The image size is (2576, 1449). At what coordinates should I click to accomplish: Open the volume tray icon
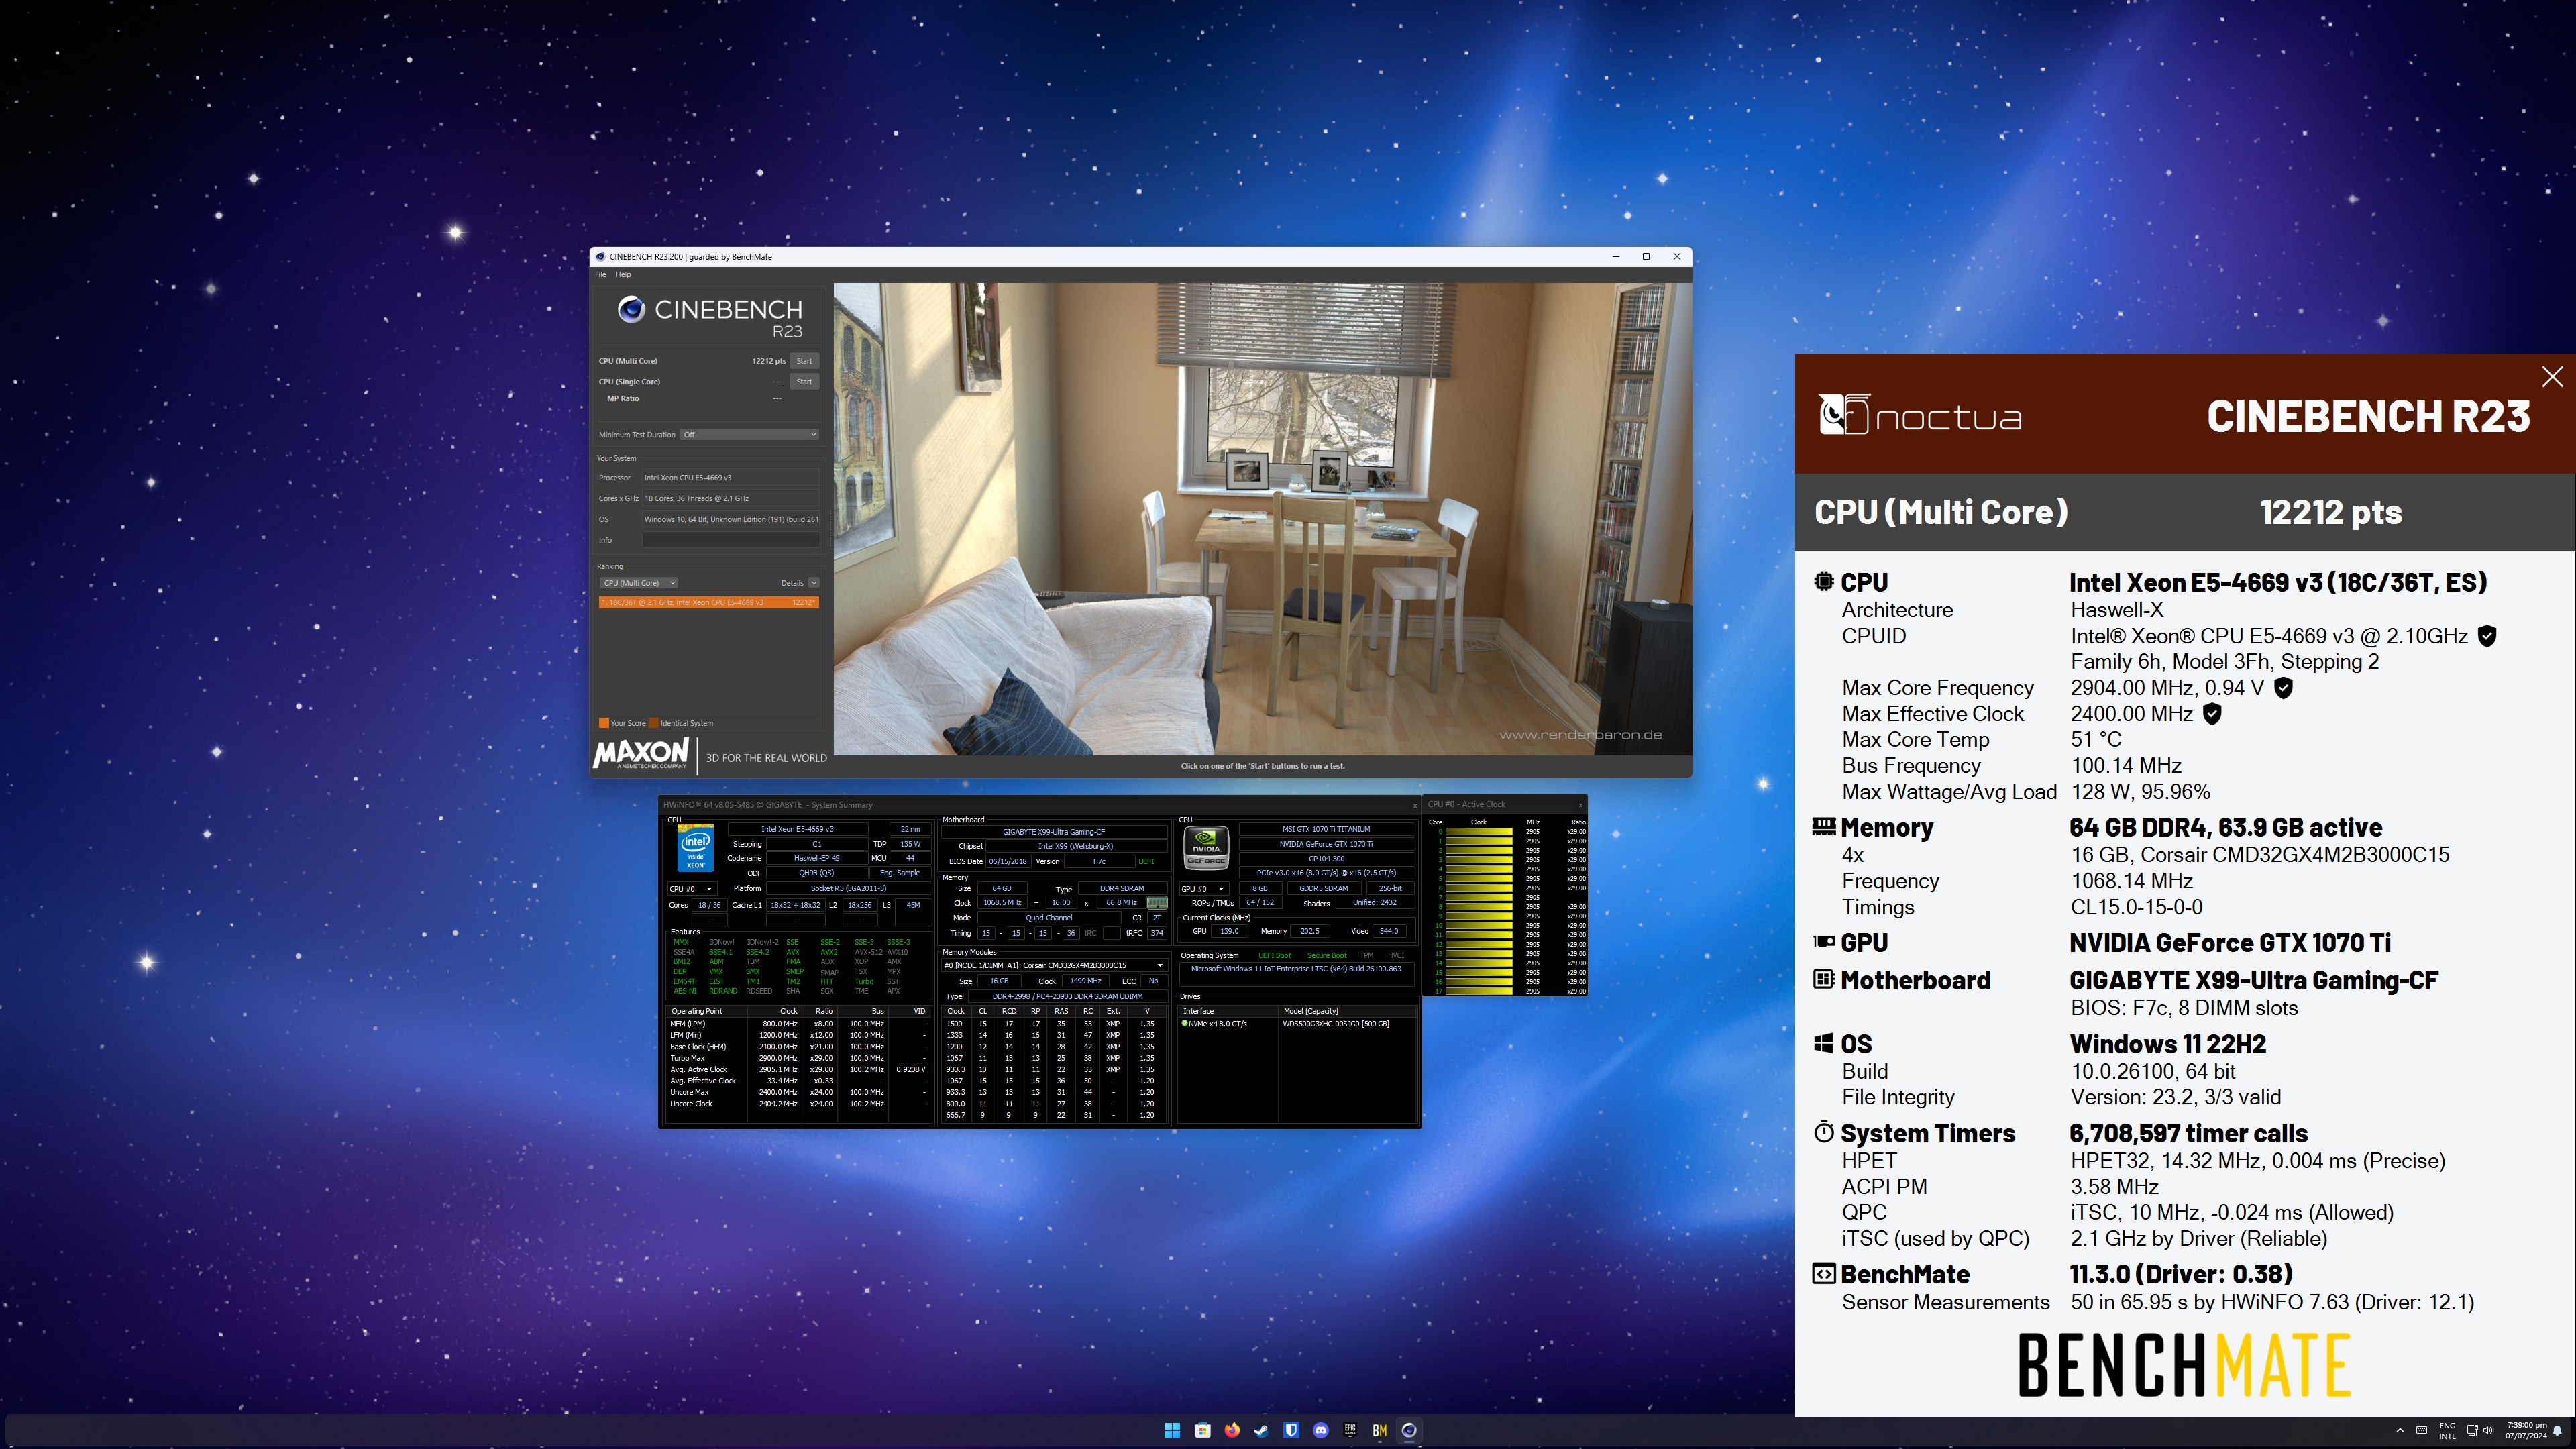click(x=2488, y=1430)
